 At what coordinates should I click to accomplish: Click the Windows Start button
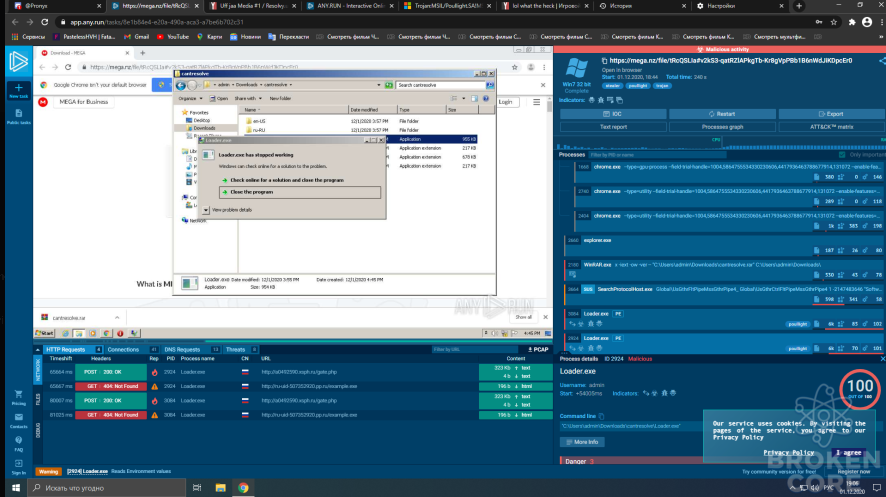pyautogui.click(x=16, y=488)
